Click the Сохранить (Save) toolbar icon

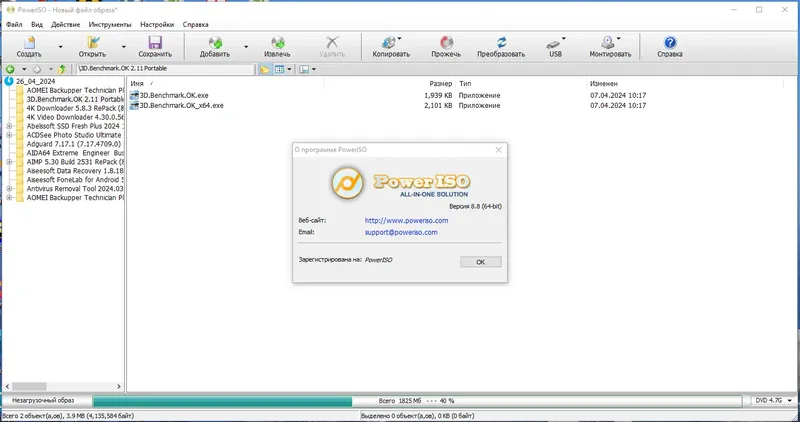pyautogui.click(x=155, y=43)
